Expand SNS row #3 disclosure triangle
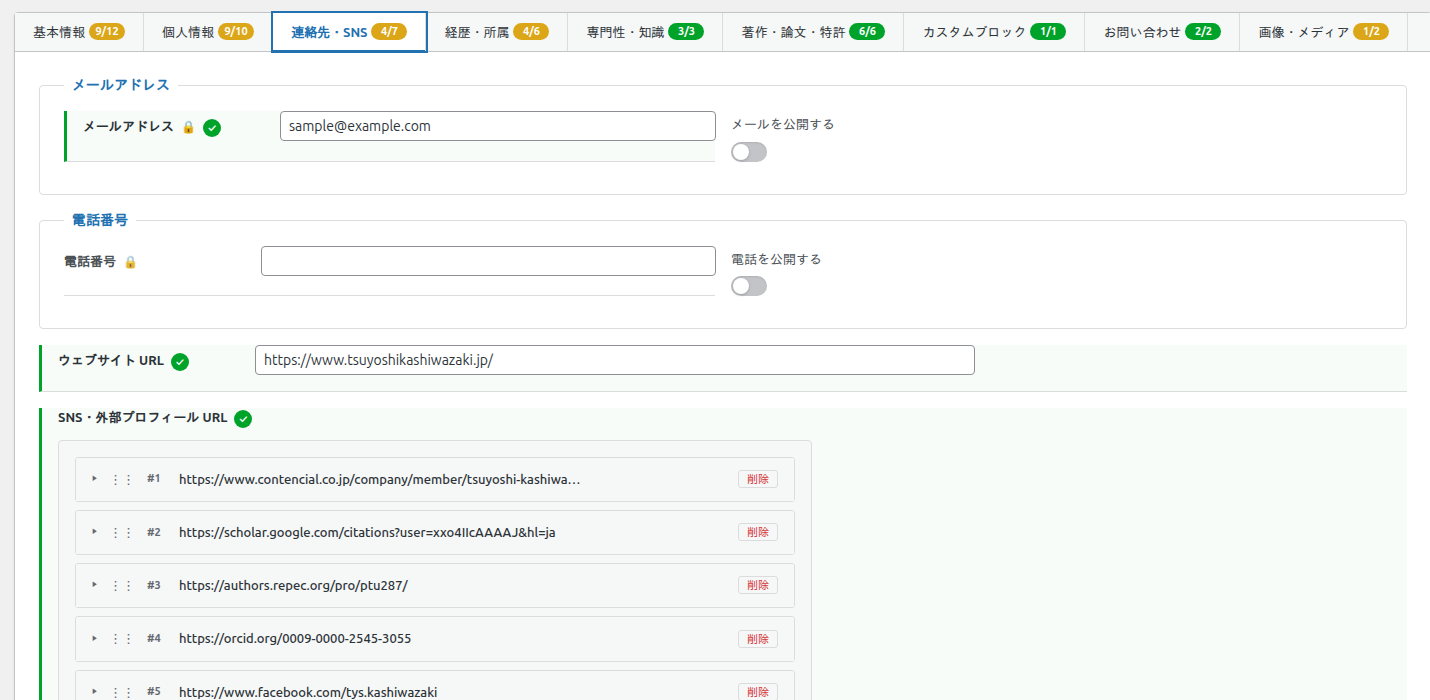Screen dimensions: 1430x700 coord(95,584)
